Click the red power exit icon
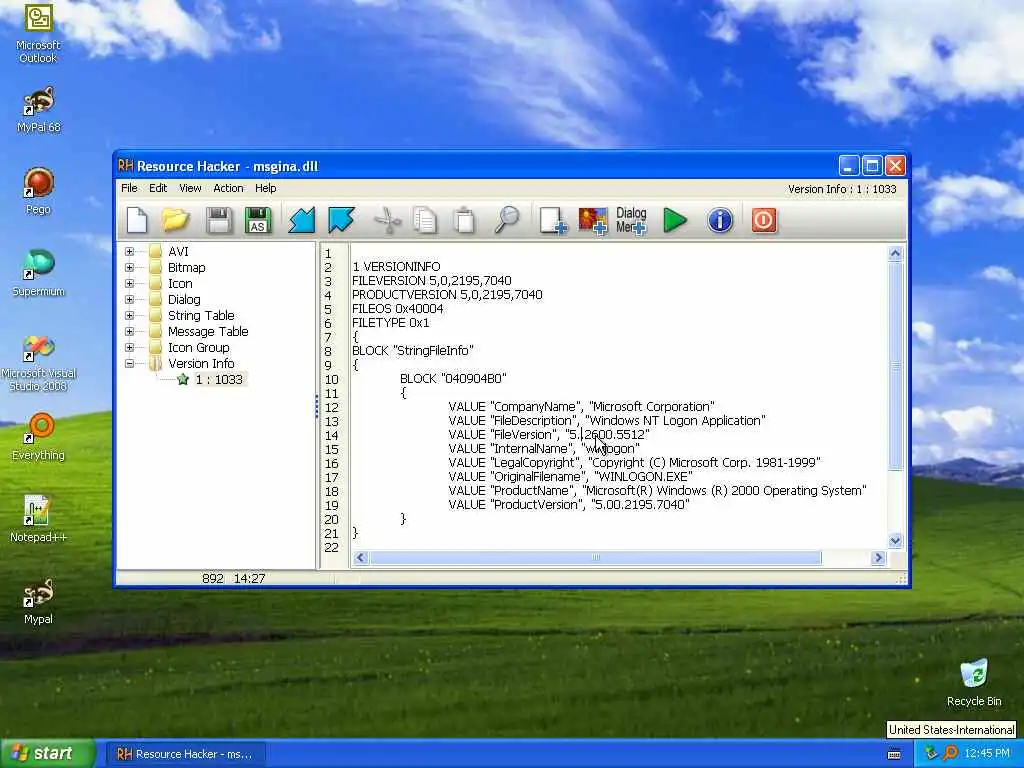This screenshot has height=768, width=1024. pyautogui.click(x=763, y=220)
